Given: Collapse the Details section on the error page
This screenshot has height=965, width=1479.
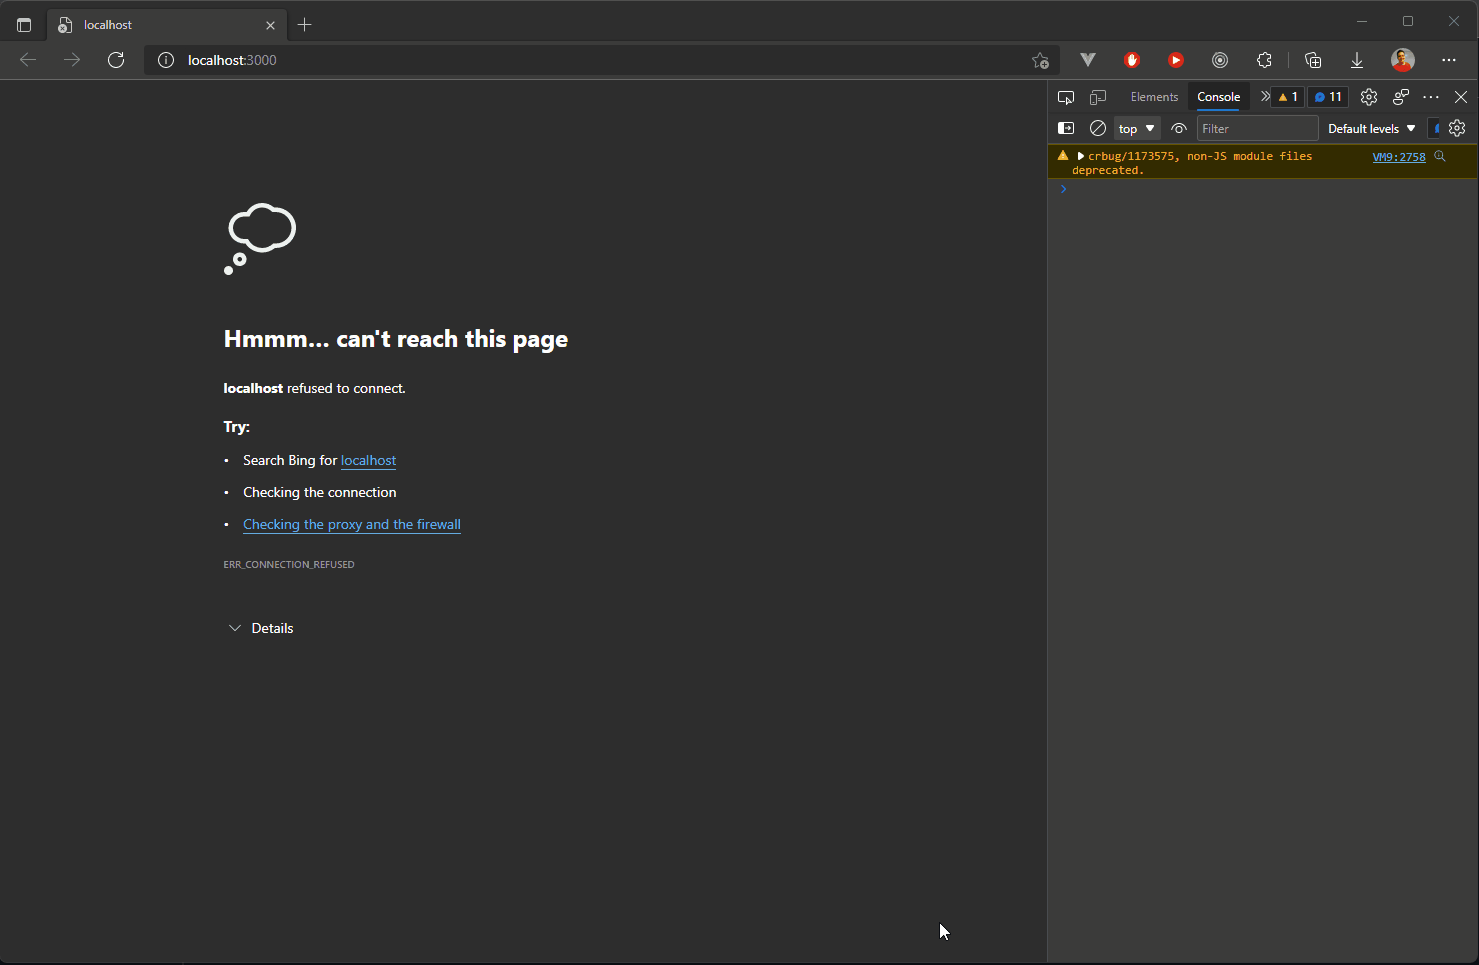Looking at the screenshot, I should [x=259, y=628].
